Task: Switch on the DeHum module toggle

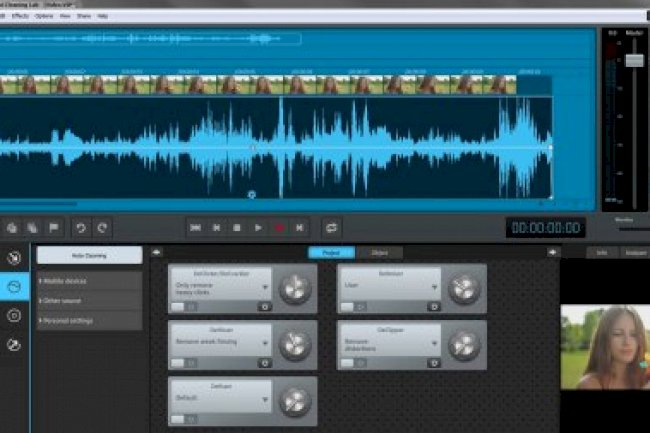Action: coord(184,418)
